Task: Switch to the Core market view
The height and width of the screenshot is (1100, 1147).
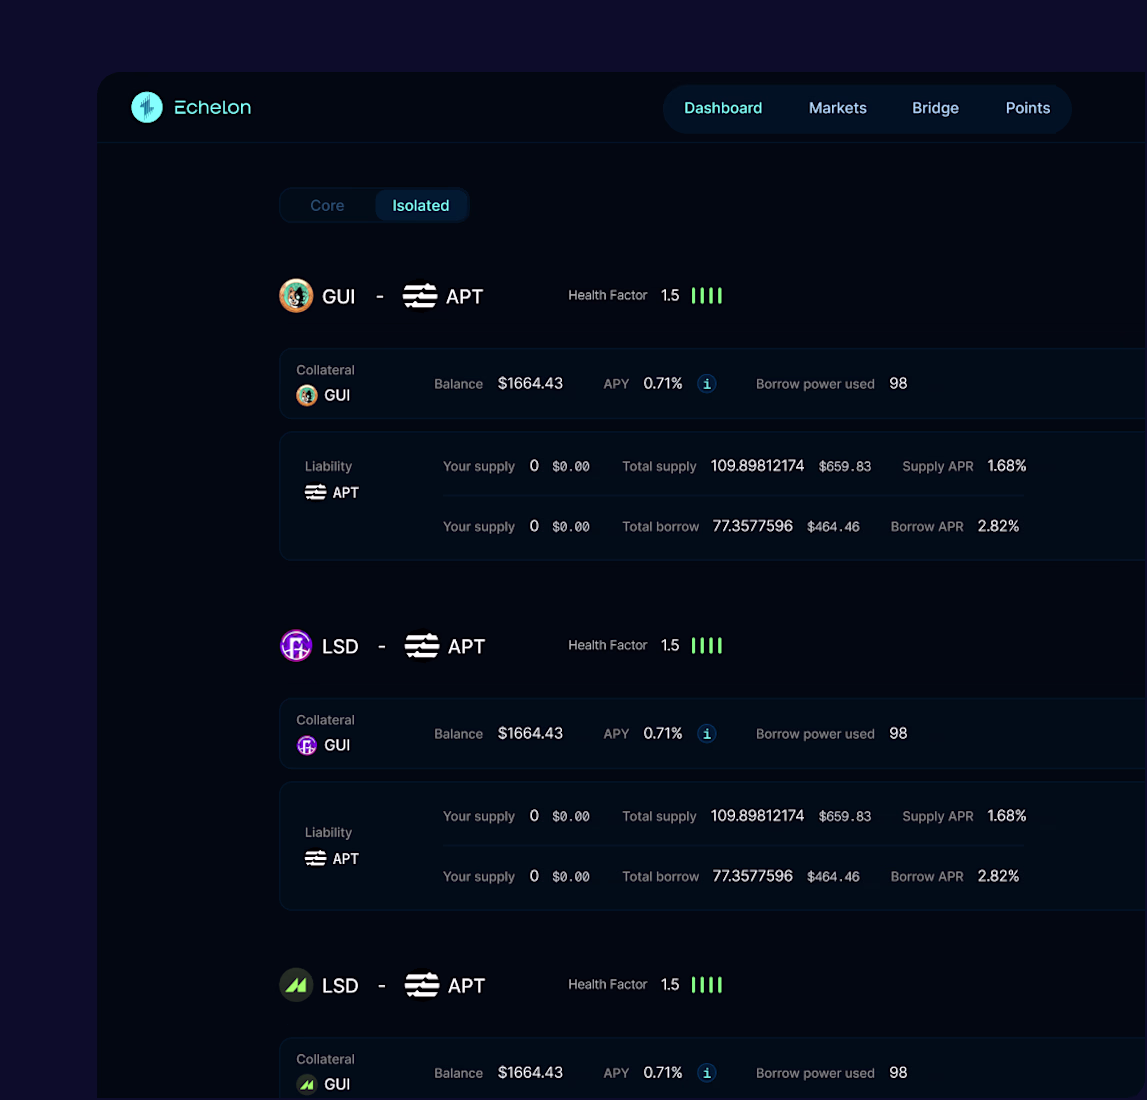Action: 327,206
